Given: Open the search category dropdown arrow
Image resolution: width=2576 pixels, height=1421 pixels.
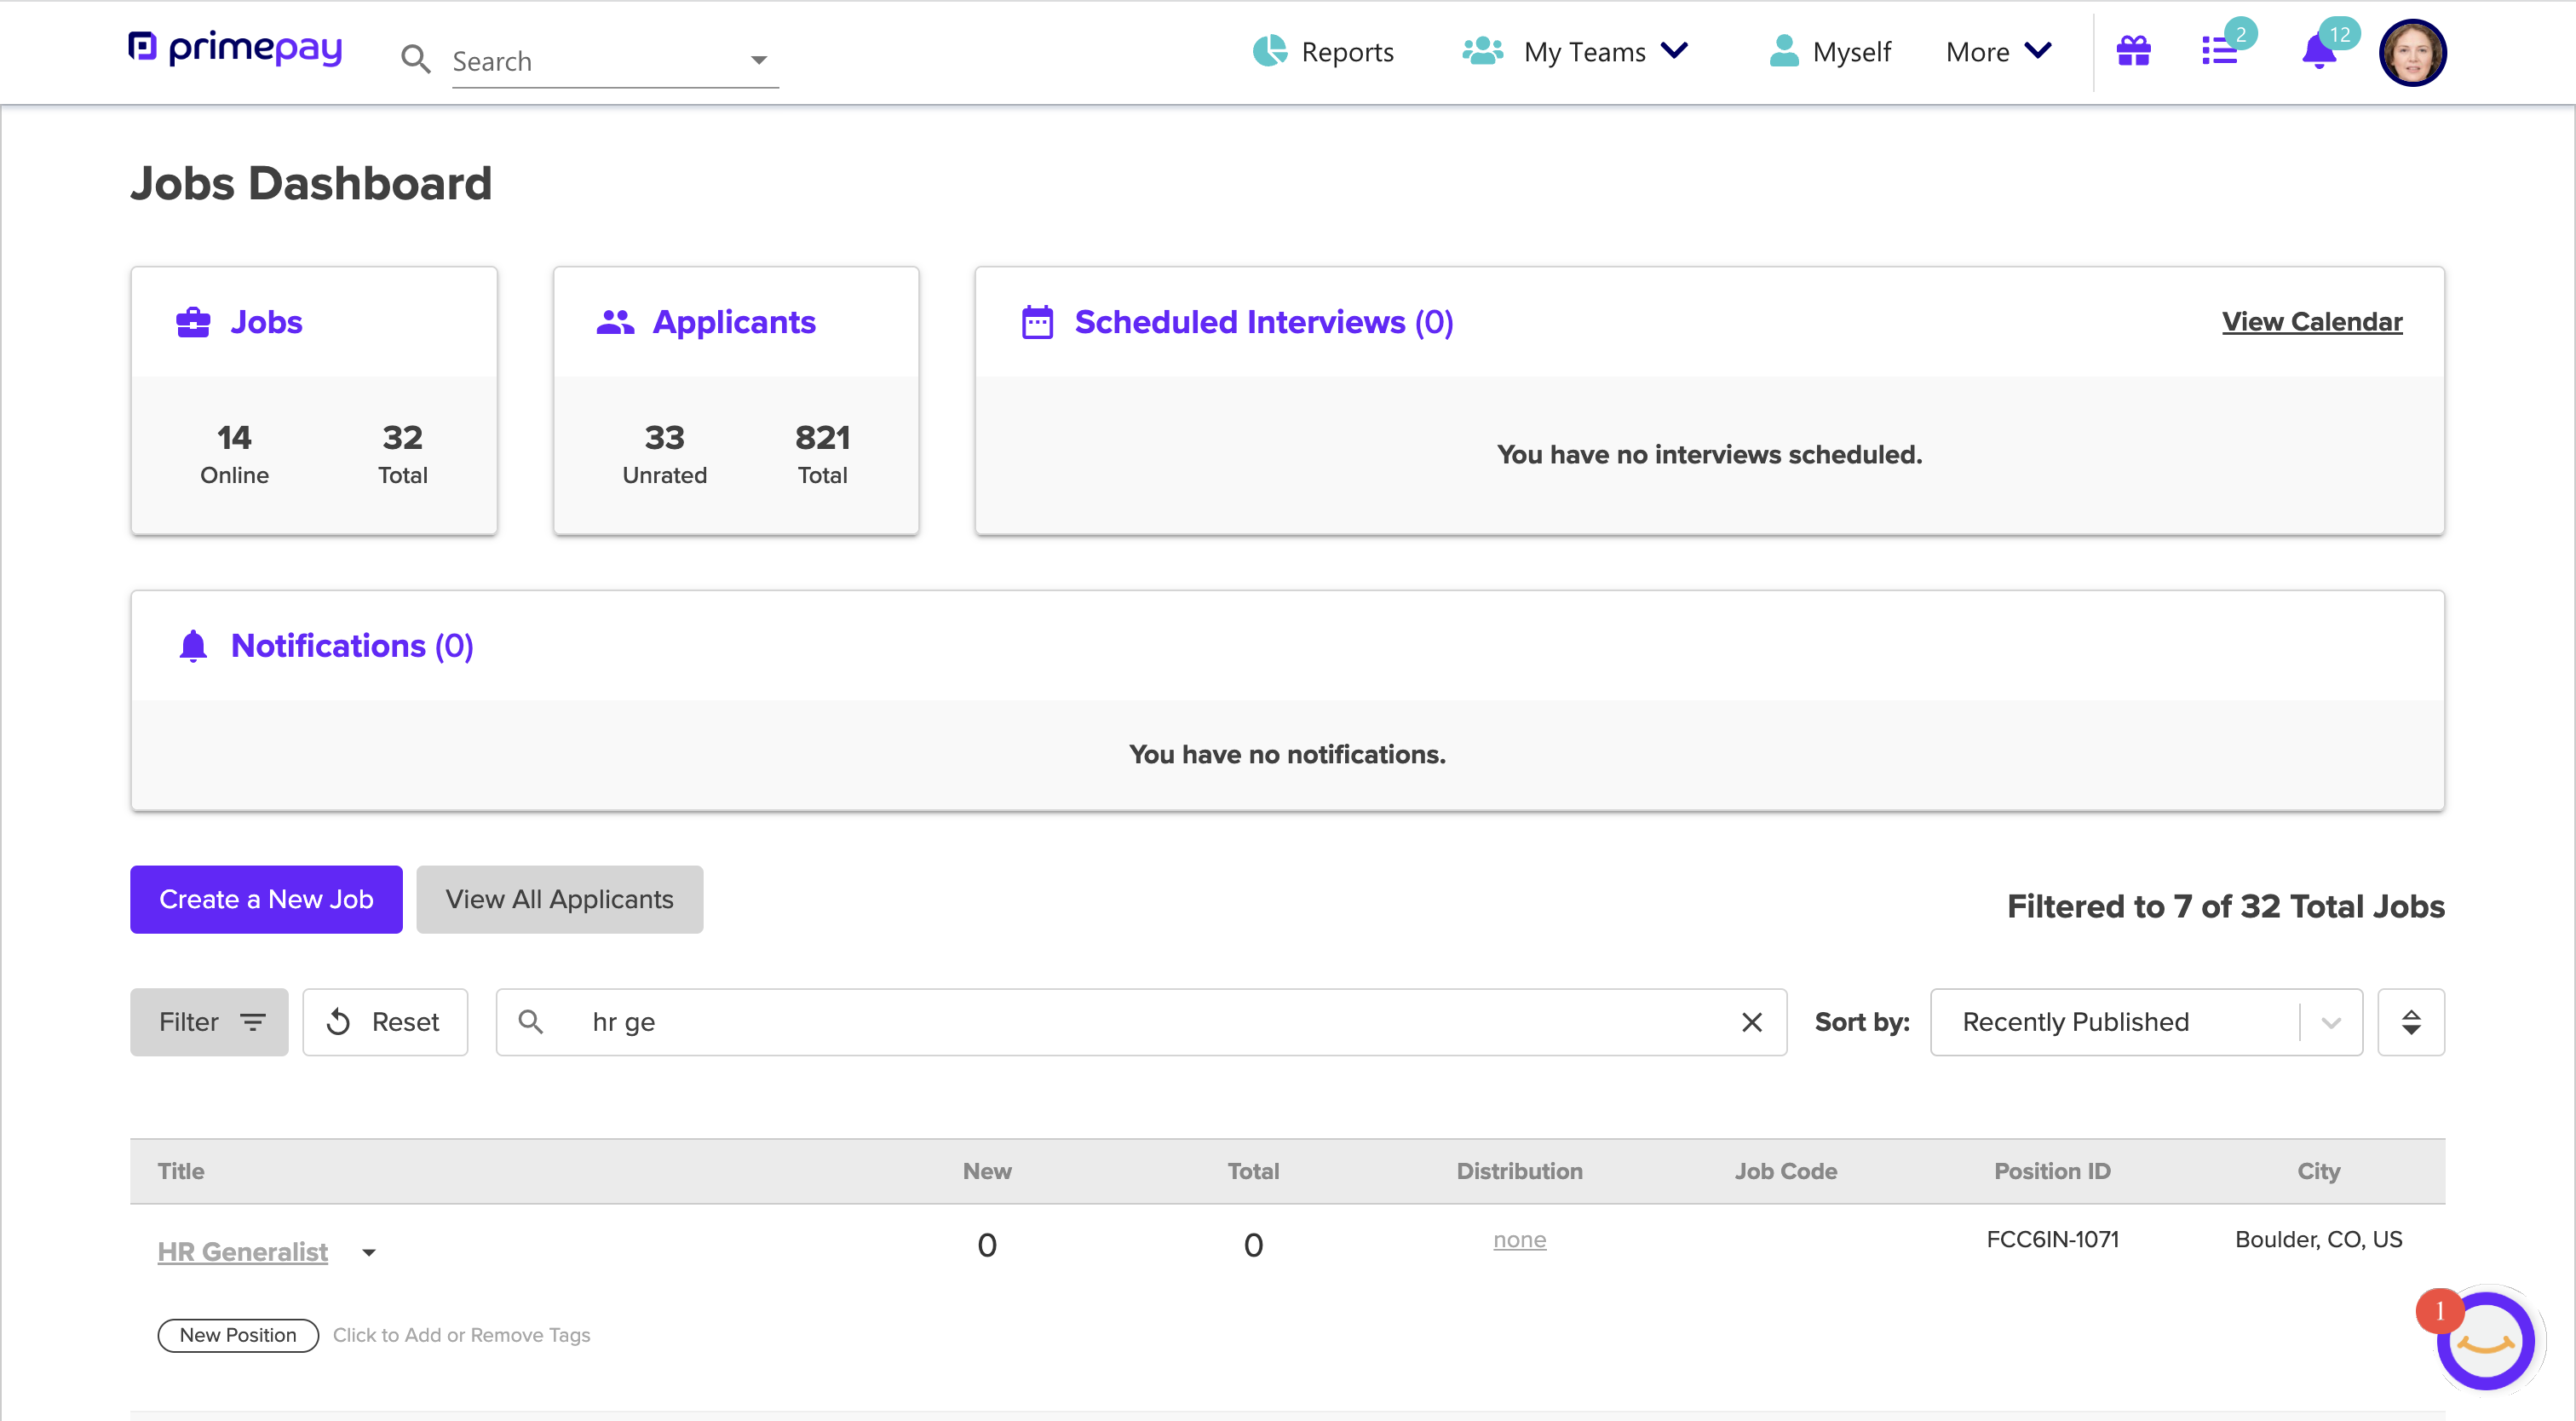Looking at the screenshot, I should point(758,60).
